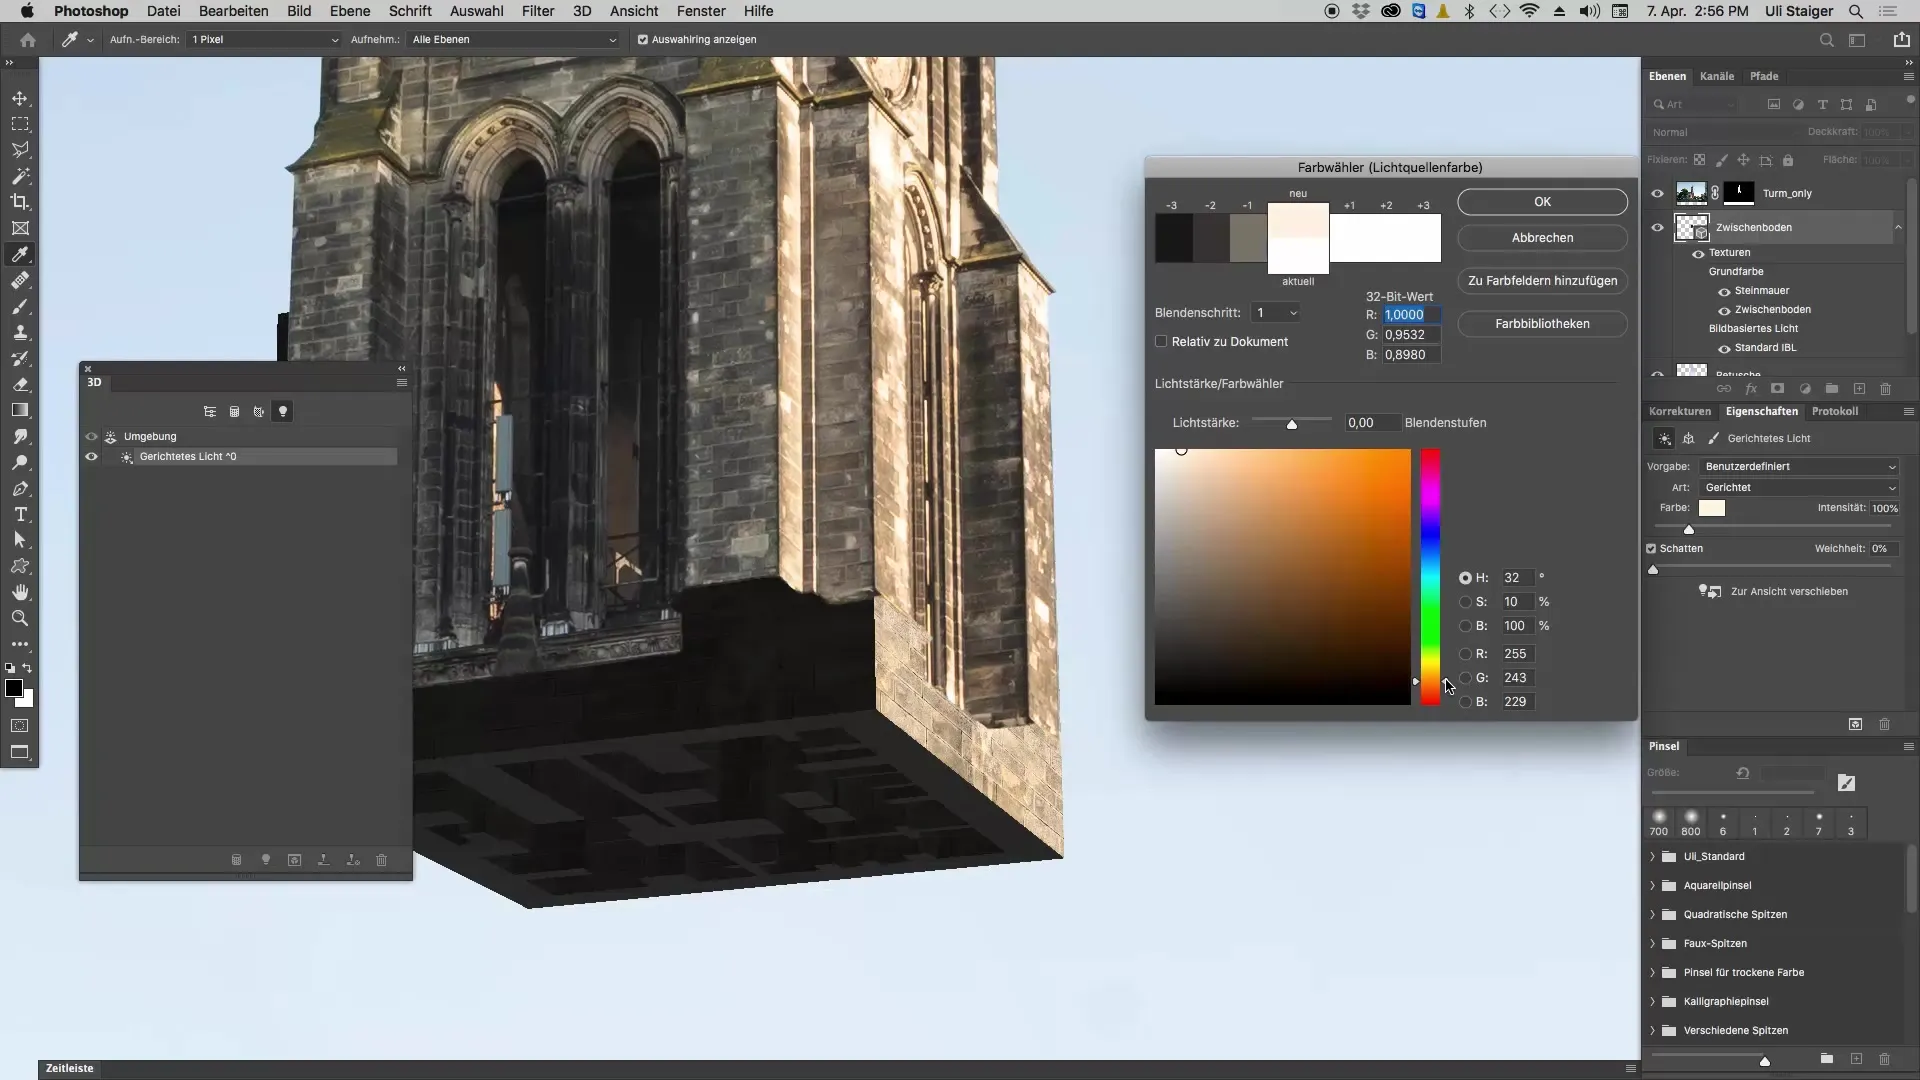Hide the Gerichtetes Licht layer visibility

tap(91, 456)
